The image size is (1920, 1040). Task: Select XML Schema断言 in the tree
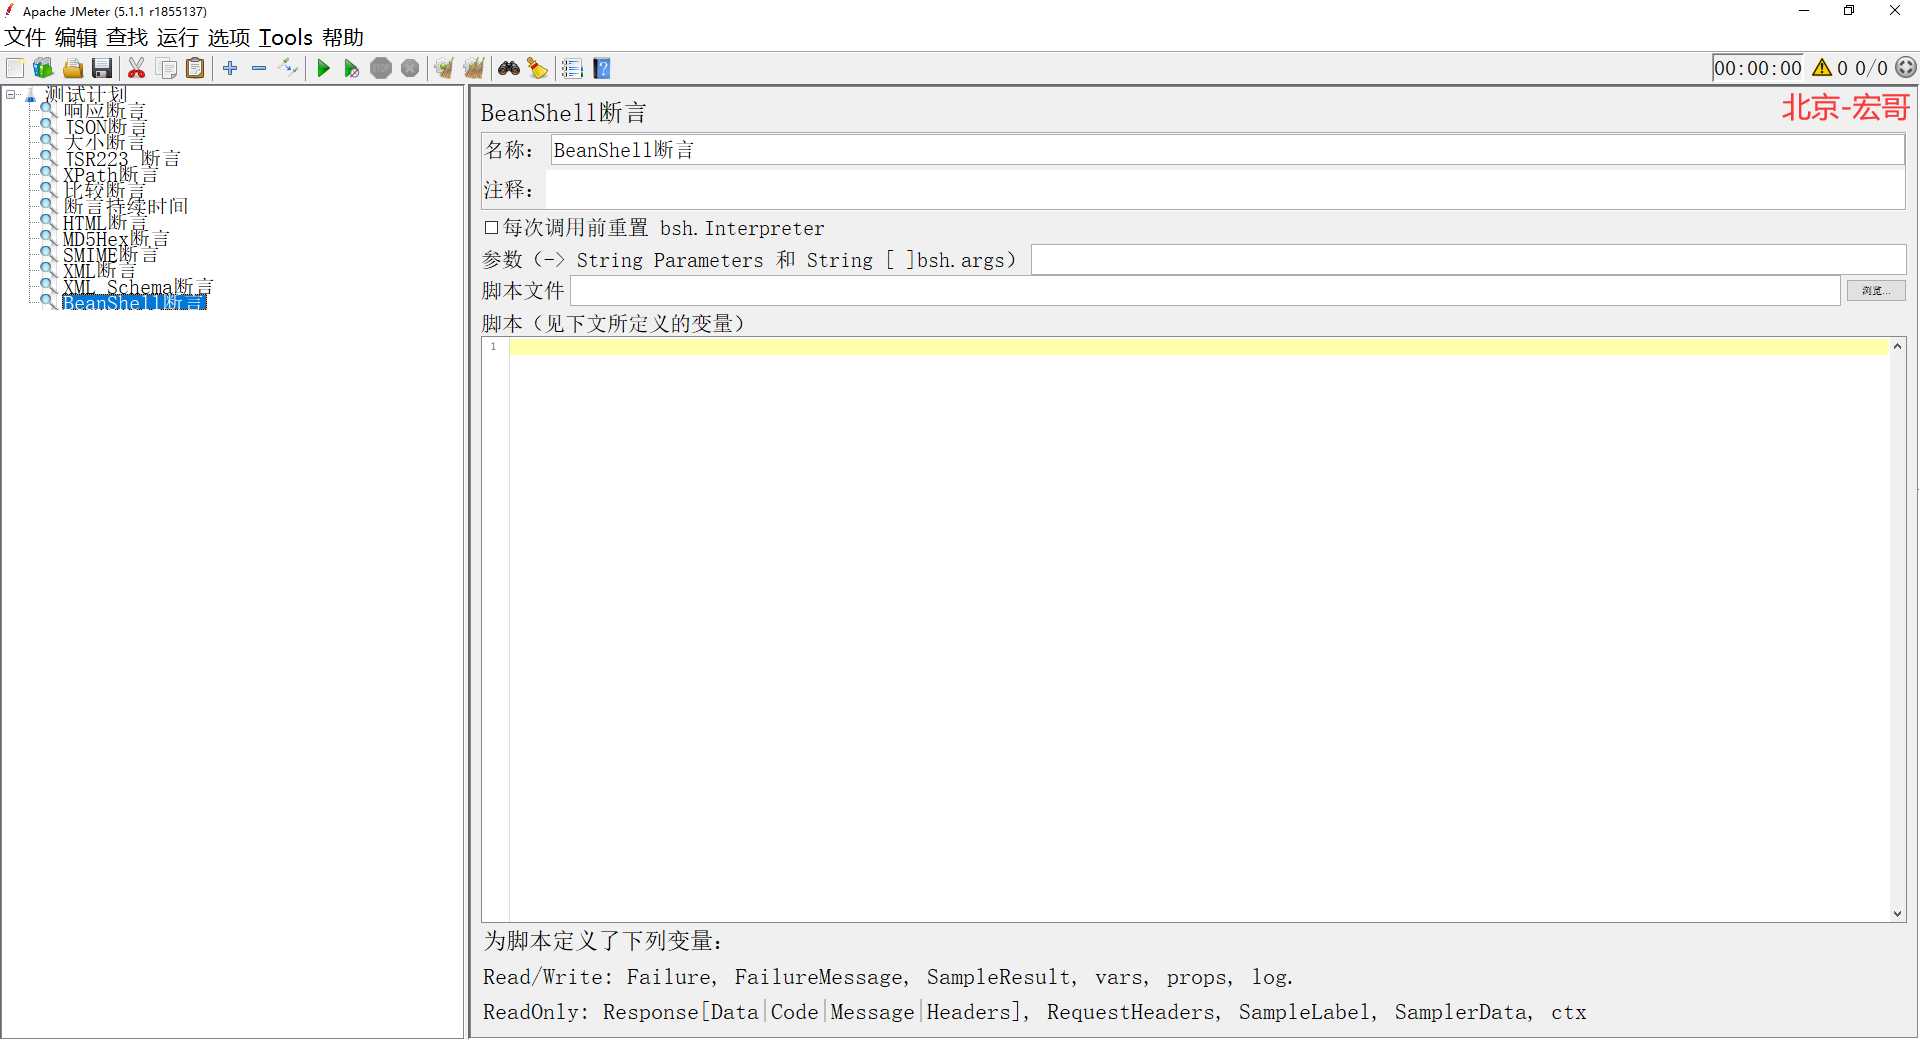coord(138,287)
